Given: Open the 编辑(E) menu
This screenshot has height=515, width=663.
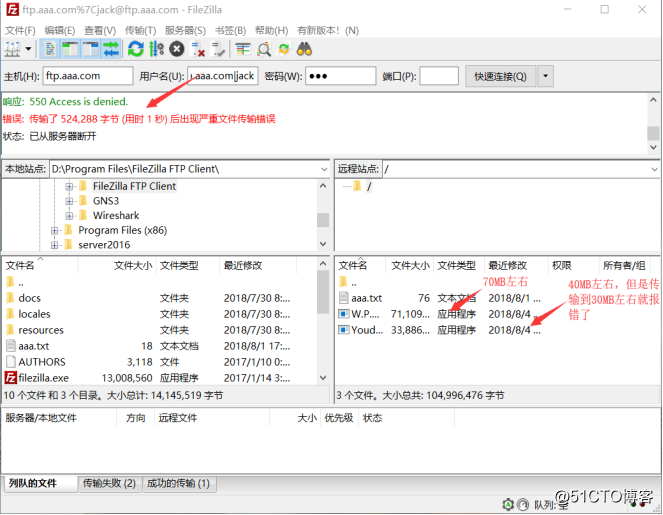Looking at the screenshot, I should pos(60,30).
